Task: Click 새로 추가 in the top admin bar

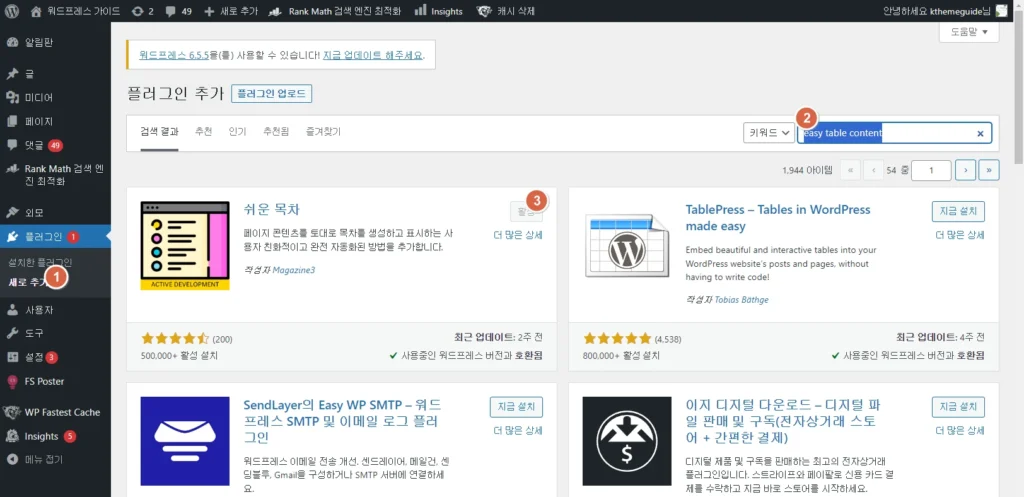Action: click(231, 11)
